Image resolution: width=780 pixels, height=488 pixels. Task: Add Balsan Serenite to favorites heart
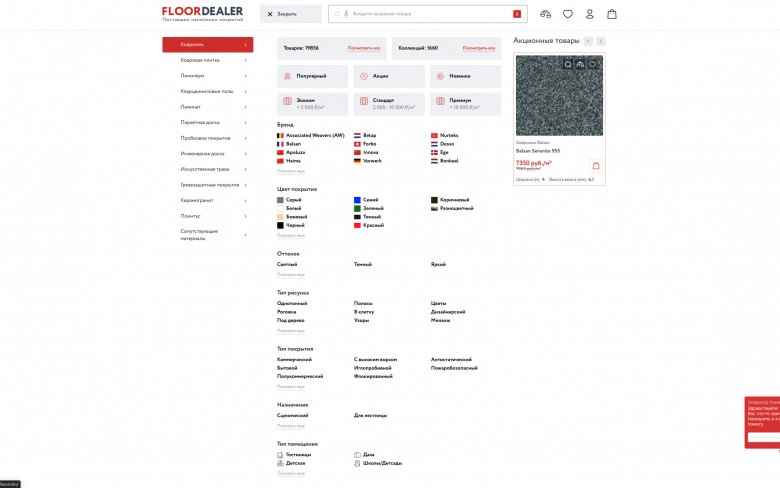592,64
